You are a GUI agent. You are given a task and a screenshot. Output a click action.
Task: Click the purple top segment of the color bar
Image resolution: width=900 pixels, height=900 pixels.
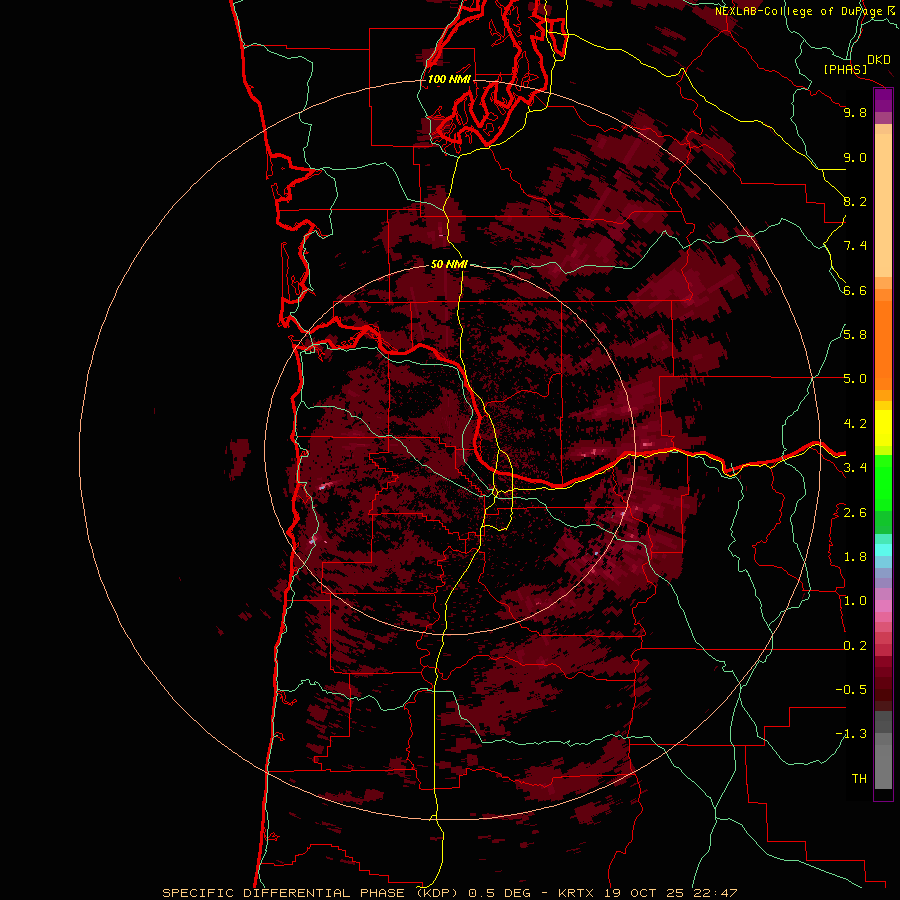pos(883,101)
